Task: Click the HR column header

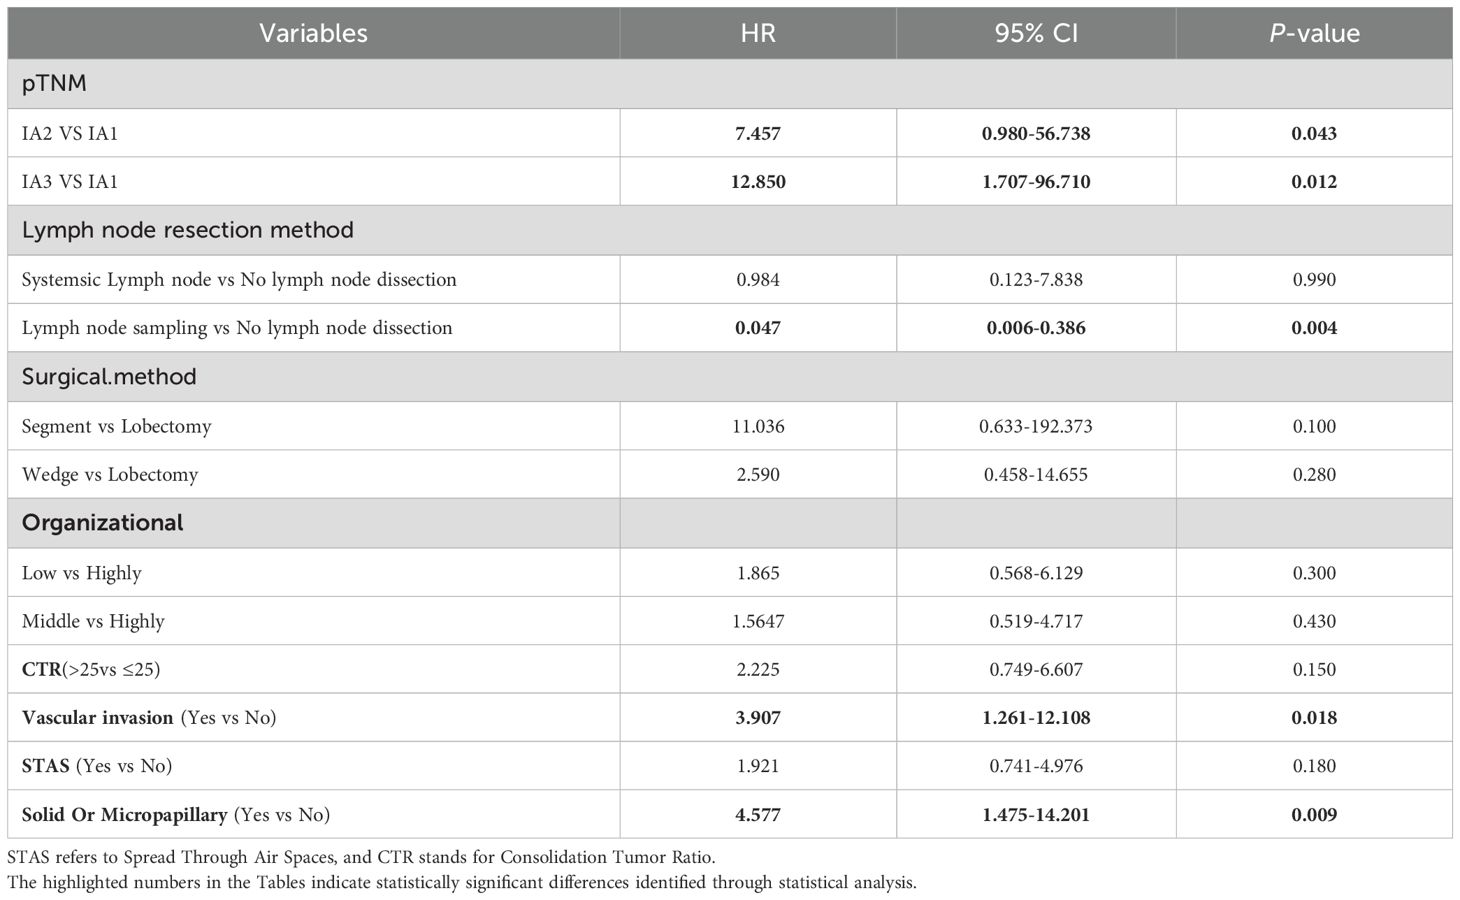Action: (x=758, y=33)
